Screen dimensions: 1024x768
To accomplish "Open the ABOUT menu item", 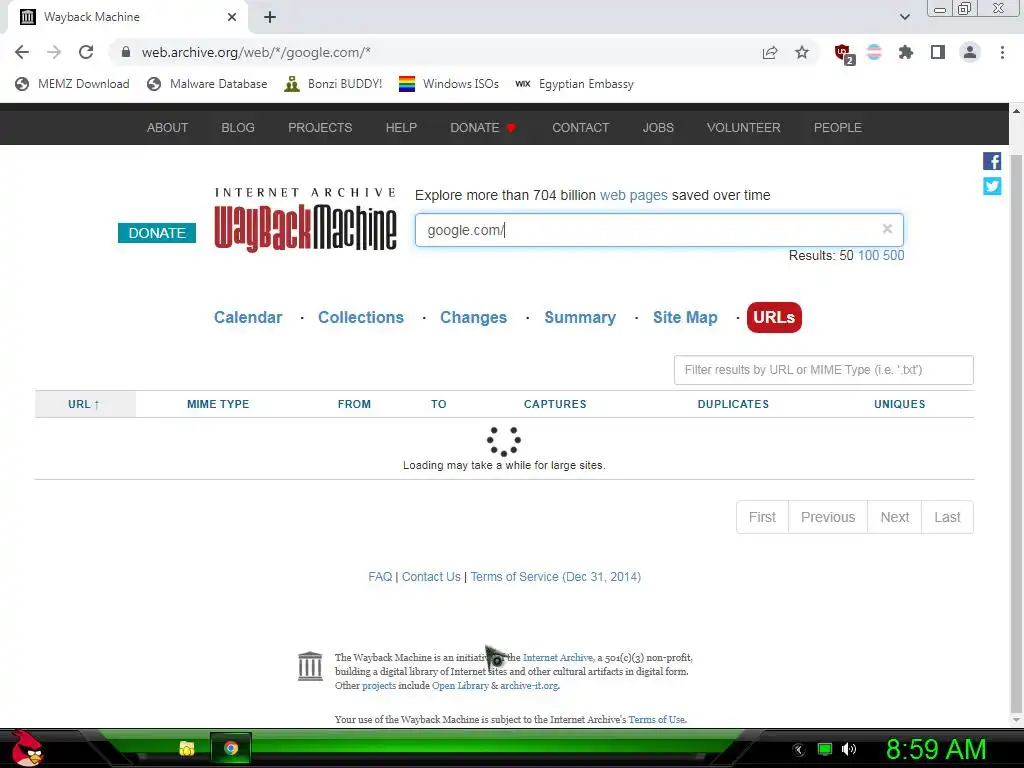I will pos(167,127).
